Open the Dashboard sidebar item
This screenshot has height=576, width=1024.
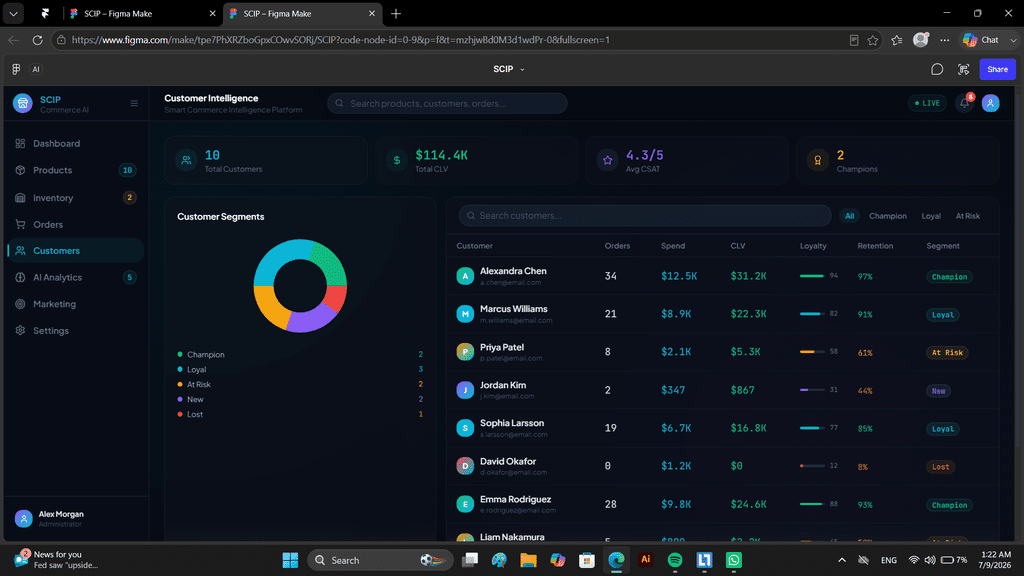pyautogui.click(x=75, y=143)
